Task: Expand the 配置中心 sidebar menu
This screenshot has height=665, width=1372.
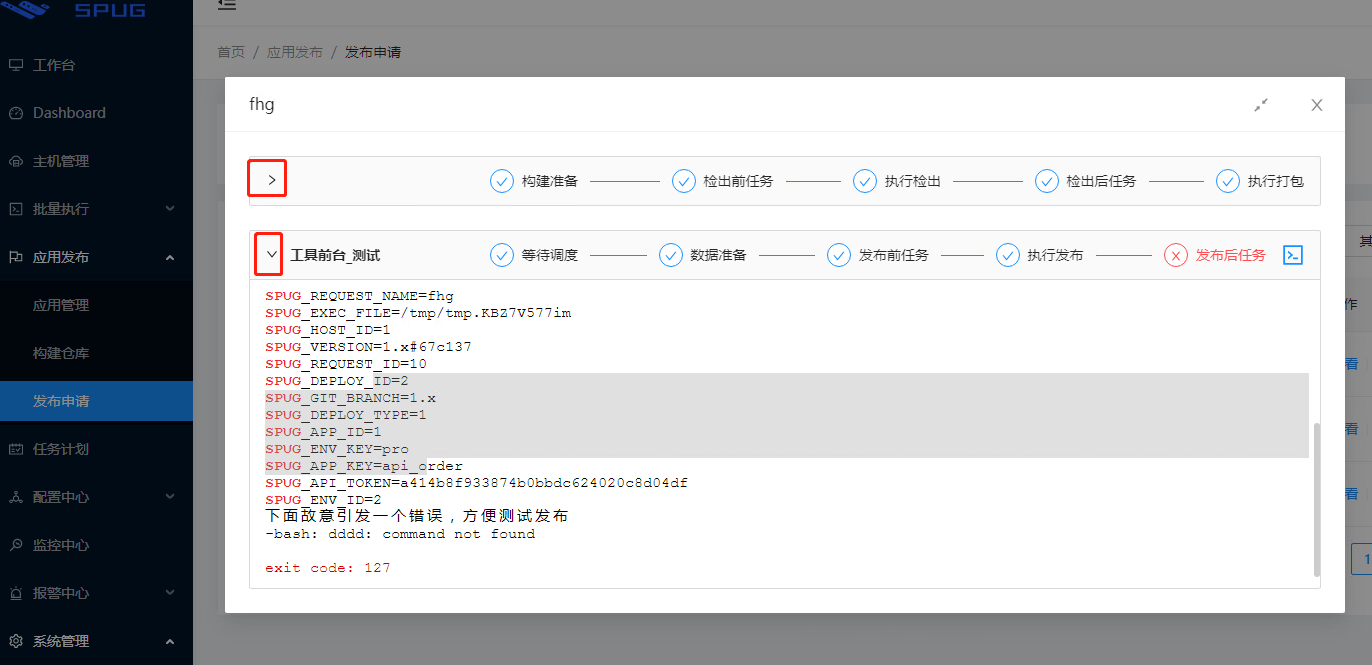Action: click(x=96, y=497)
